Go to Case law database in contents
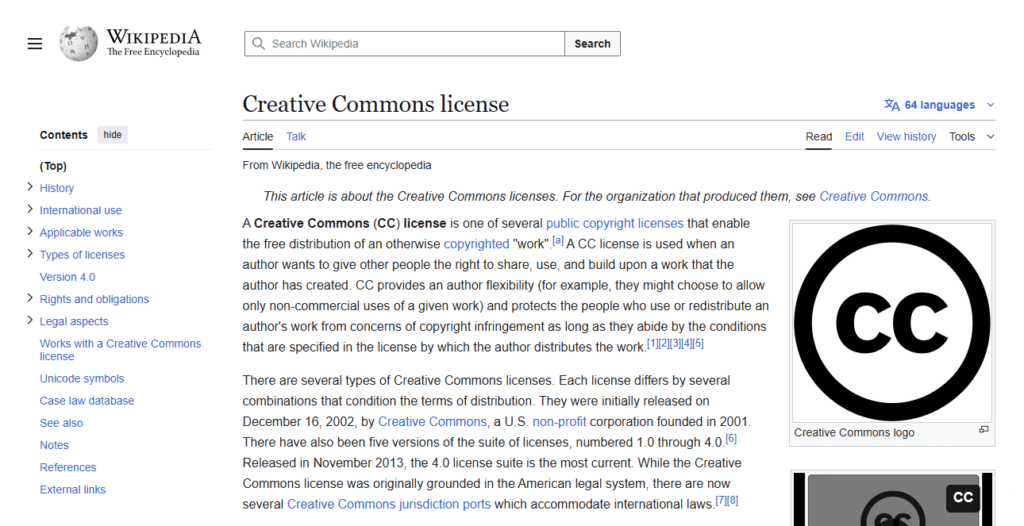The width and height of the screenshot is (1024, 526). (87, 401)
